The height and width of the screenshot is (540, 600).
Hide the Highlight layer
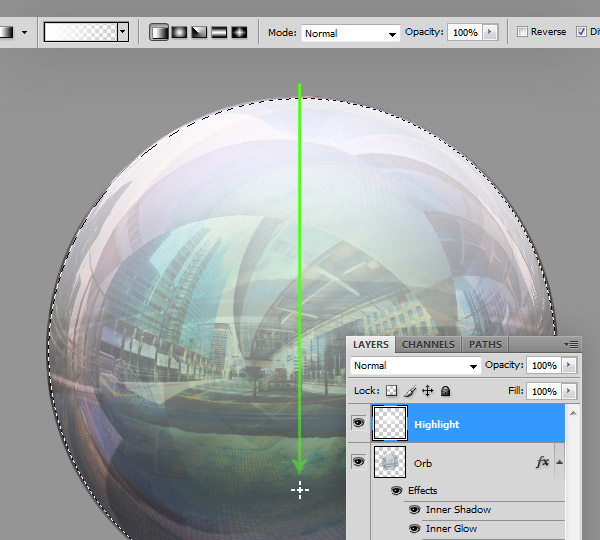[359, 423]
